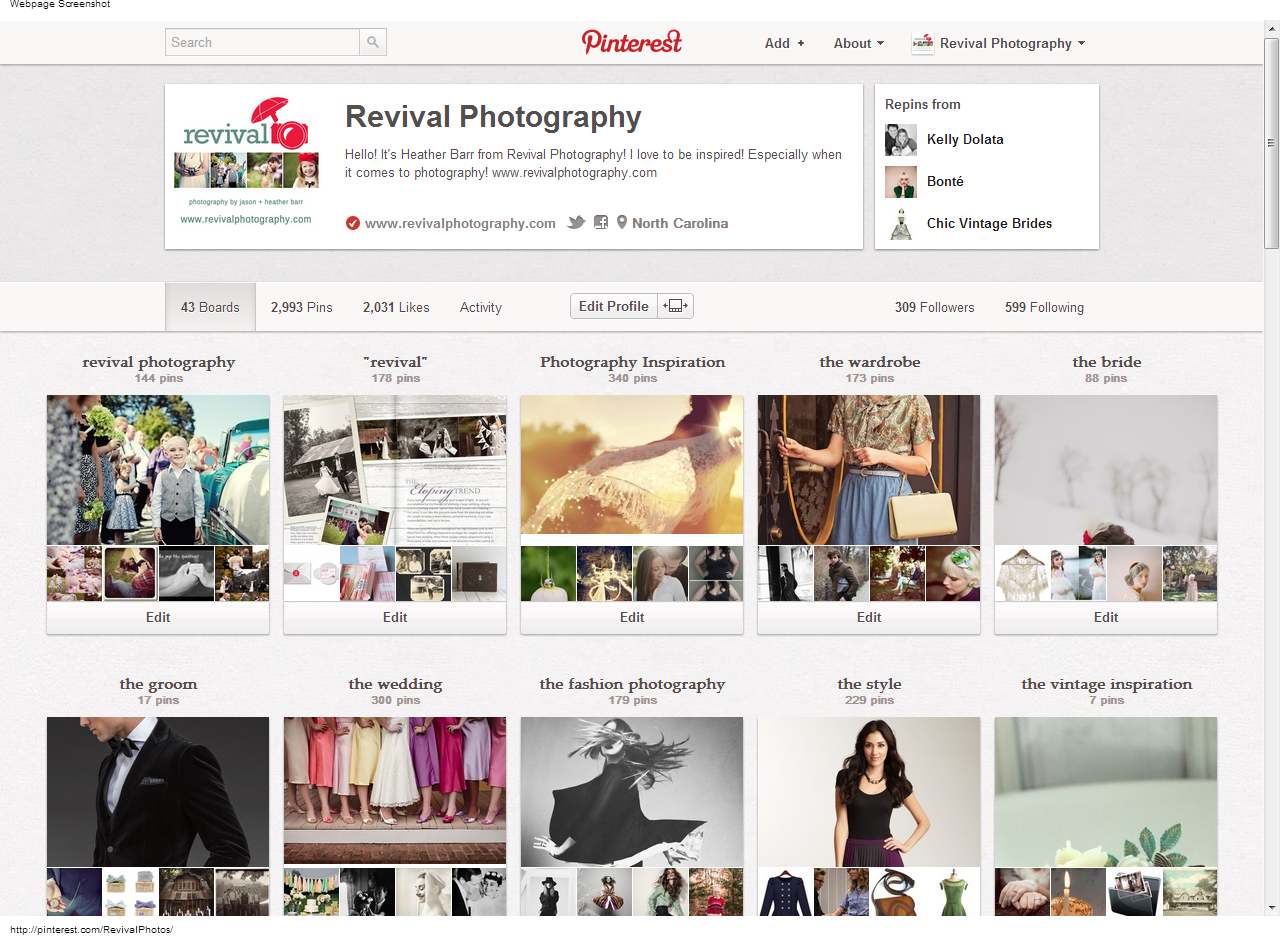
Task: Edit the revival photography board
Action: coord(158,617)
